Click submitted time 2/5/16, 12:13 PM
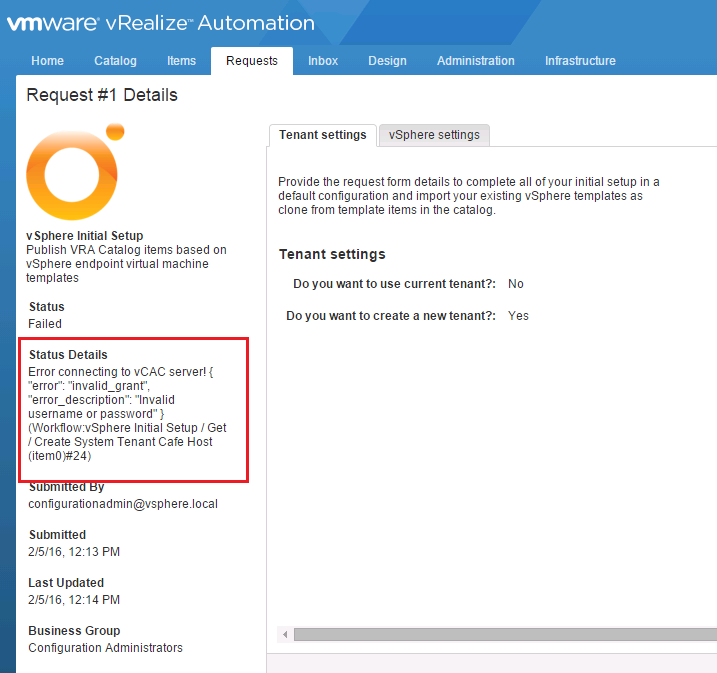The image size is (717, 673). [x=74, y=552]
